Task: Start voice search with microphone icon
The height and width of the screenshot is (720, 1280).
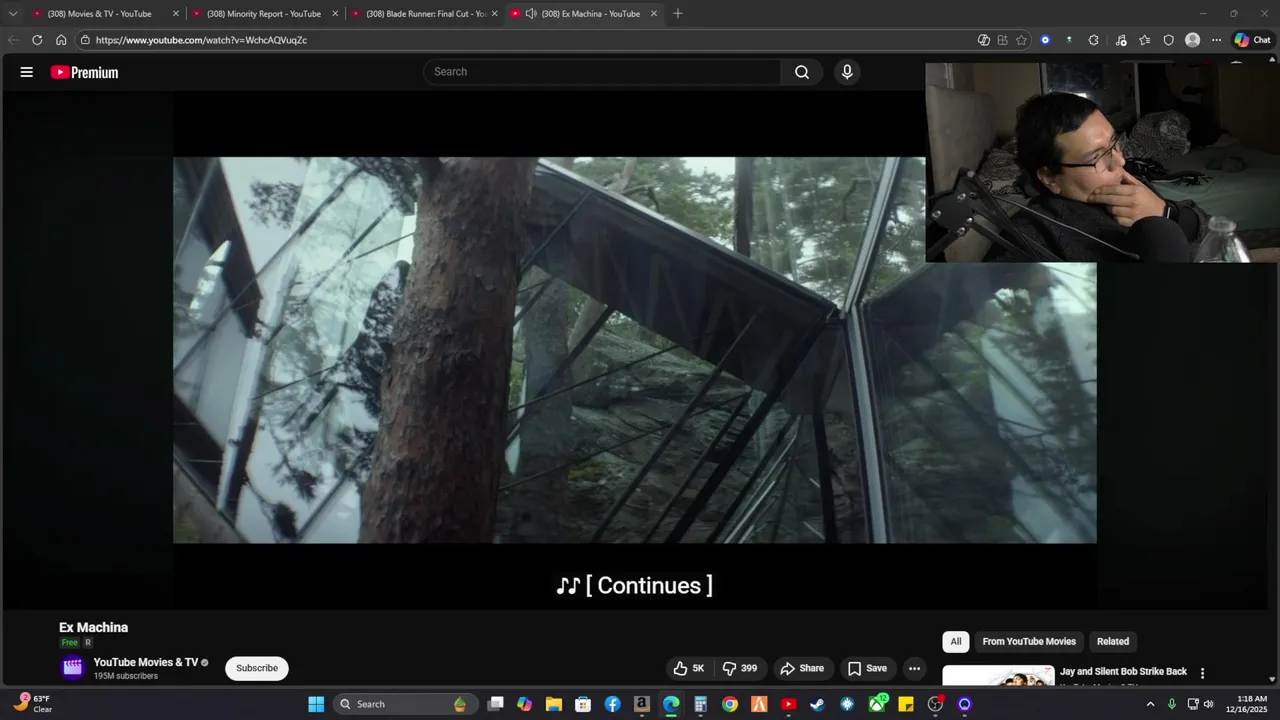Action: 847,72
